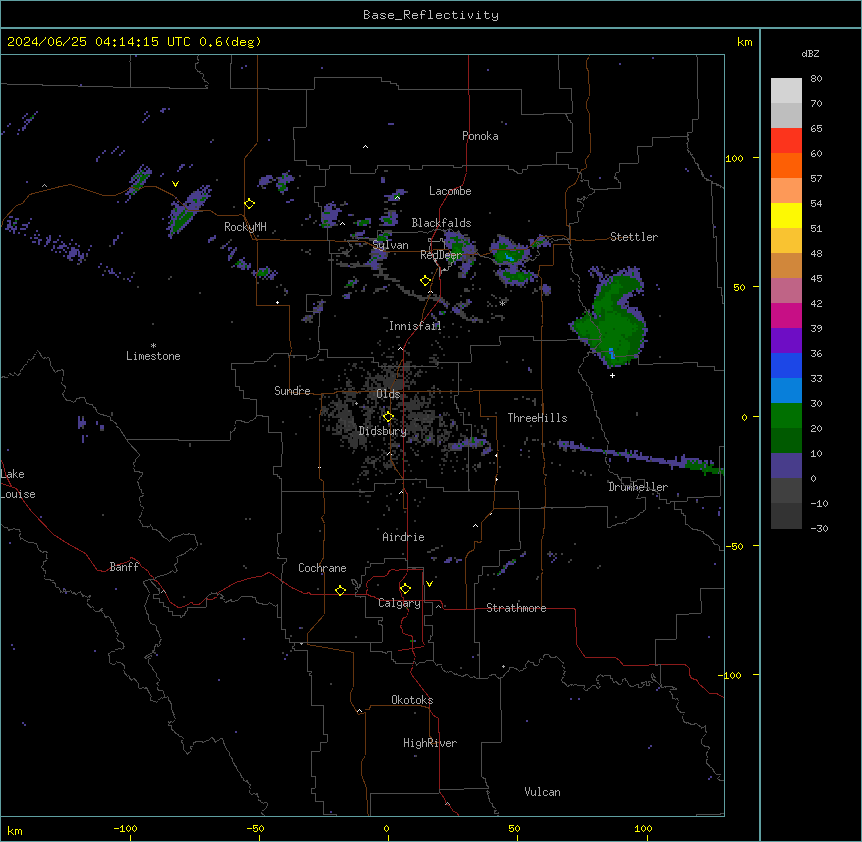Screen dimensions: 862x842
Task: Click the yellow diamond marker above Calgary label
Action: pos(405,589)
